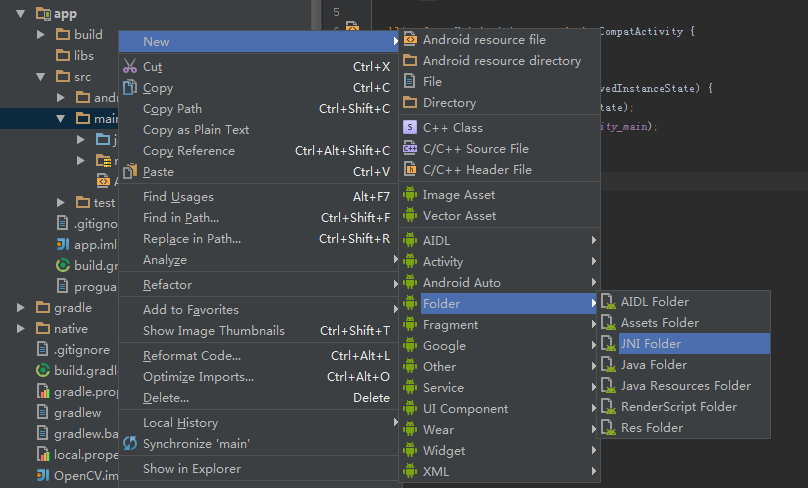The width and height of the screenshot is (808, 488).
Task: Select Show in Explorer
Action: click(191, 469)
